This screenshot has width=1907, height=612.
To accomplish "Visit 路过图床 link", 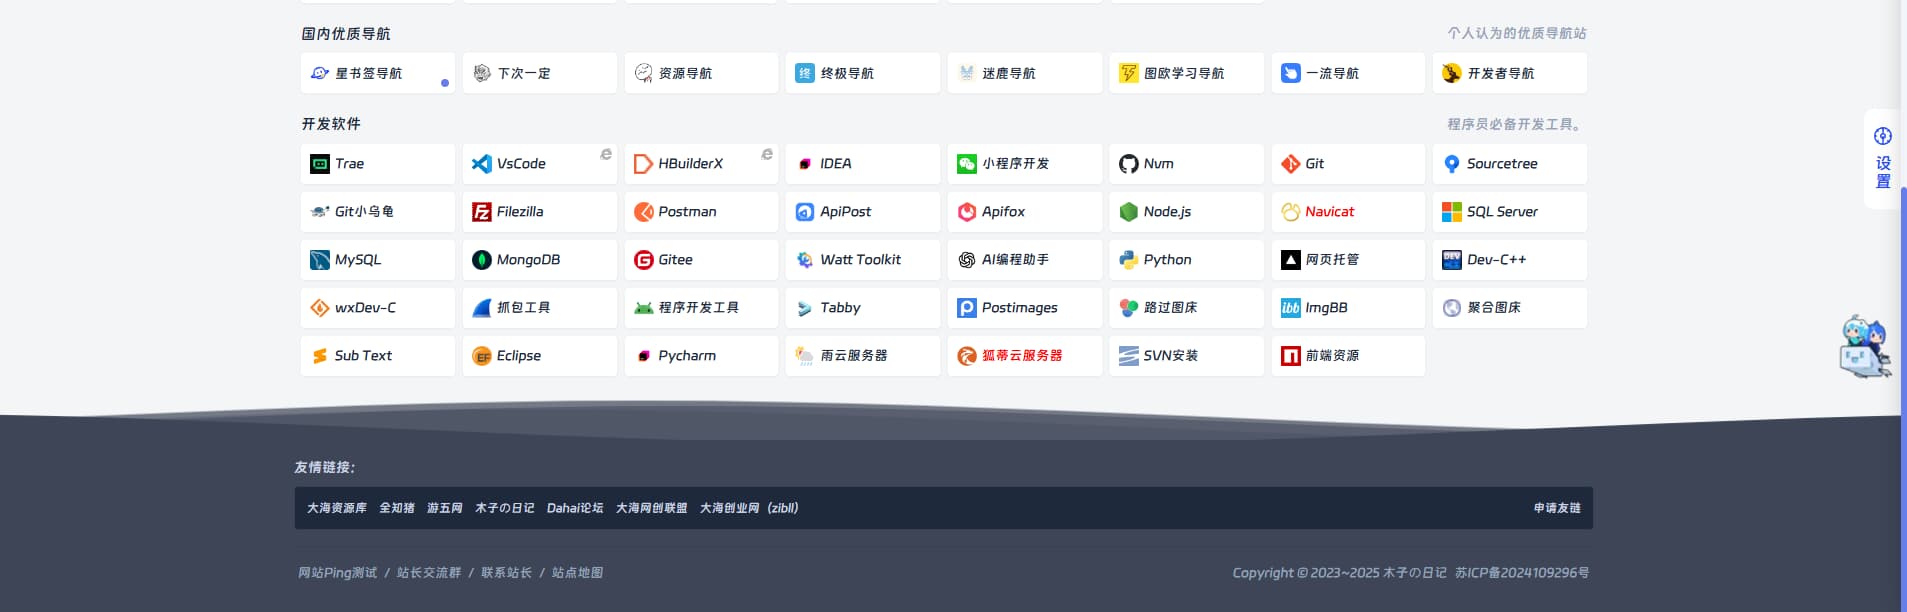I will point(1187,308).
